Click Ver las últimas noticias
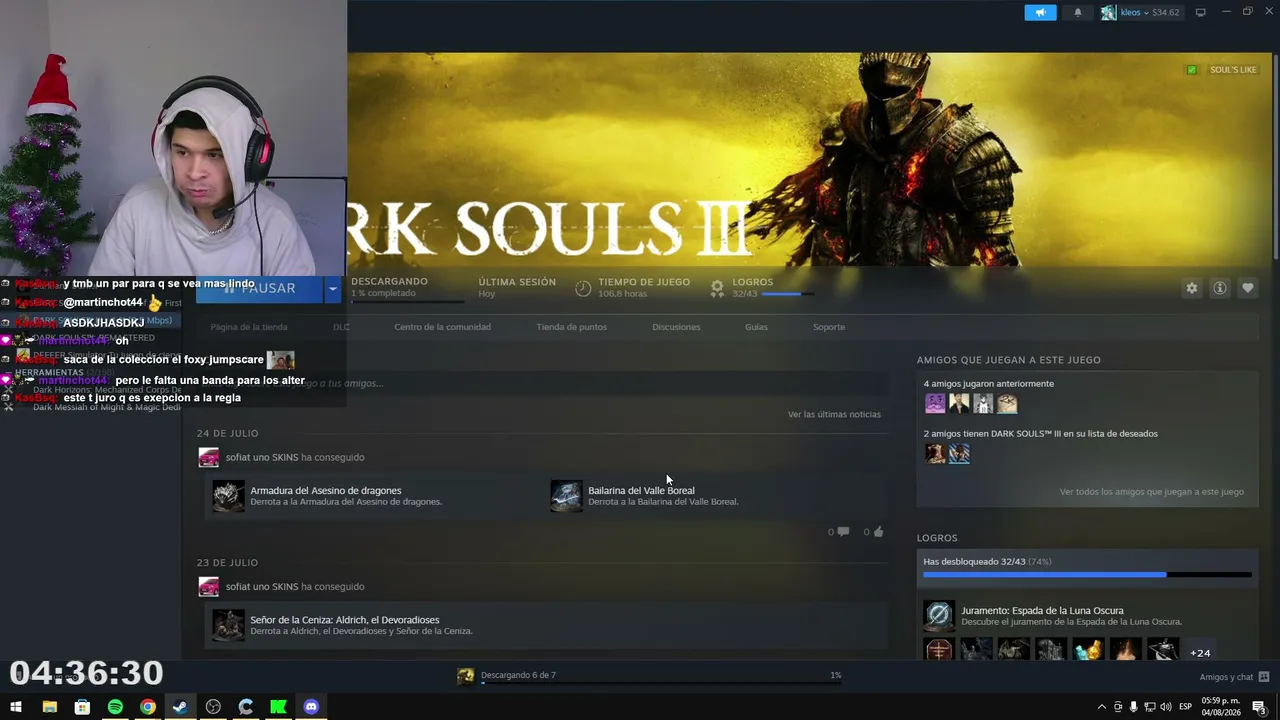 [834, 414]
